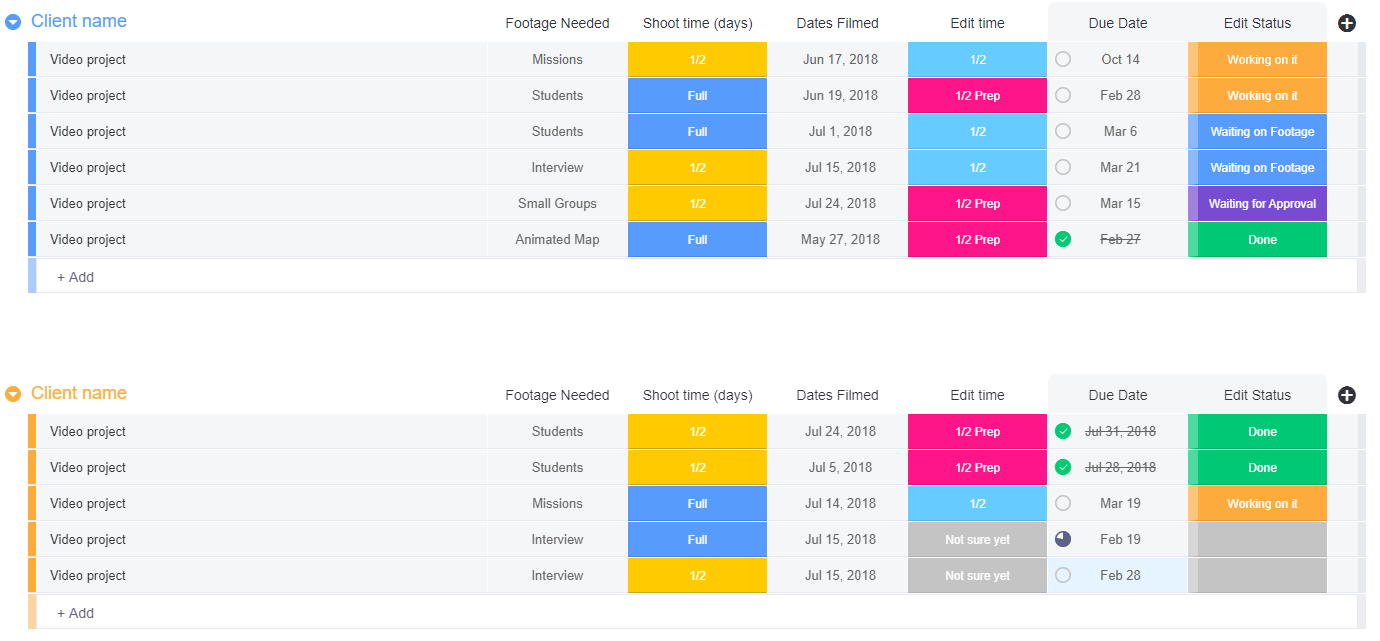The image size is (1380, 641).
Task: Click the add column plus icon in orange group
Action: (x=1346, y=395)
